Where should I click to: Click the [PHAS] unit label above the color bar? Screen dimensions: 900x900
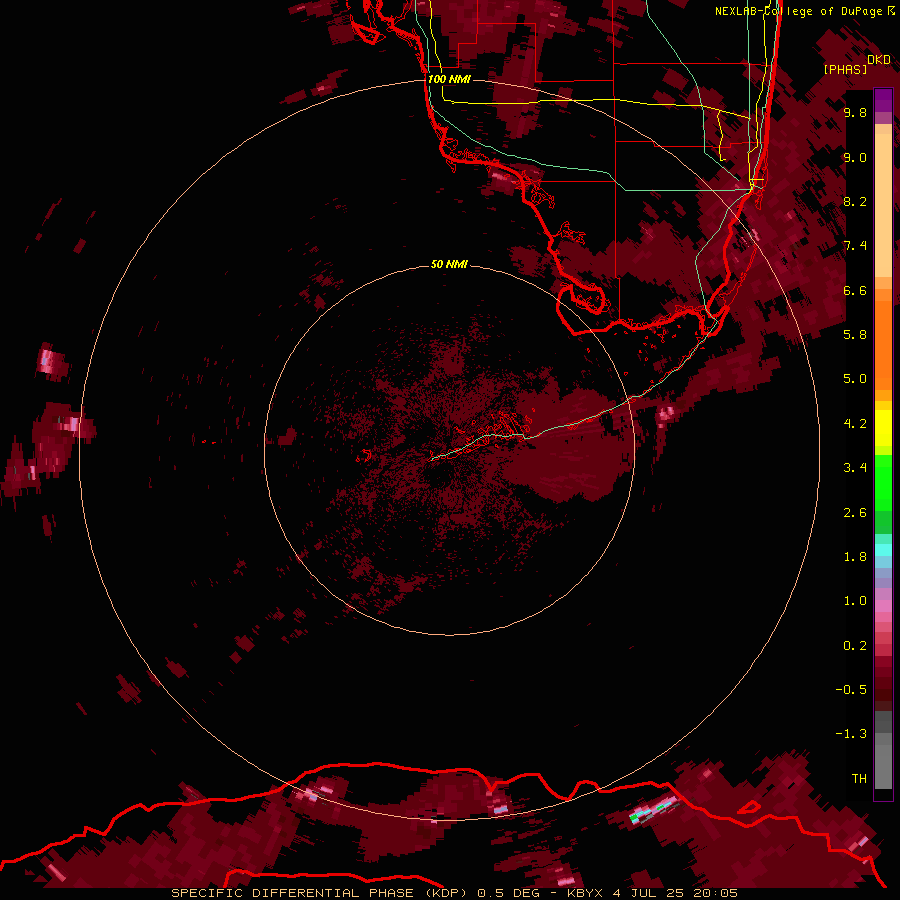(845, 70)
